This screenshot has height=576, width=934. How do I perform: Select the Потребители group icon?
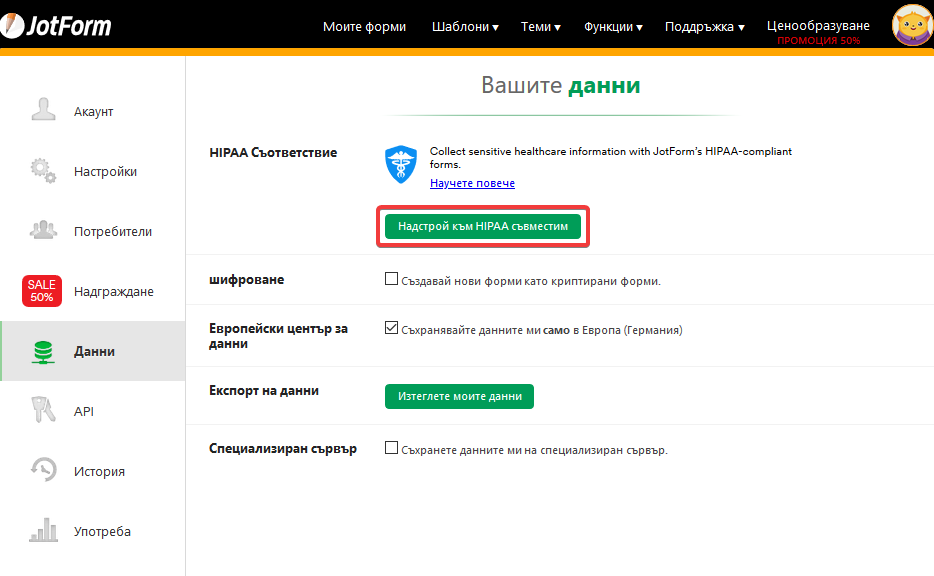click(43, 230)
